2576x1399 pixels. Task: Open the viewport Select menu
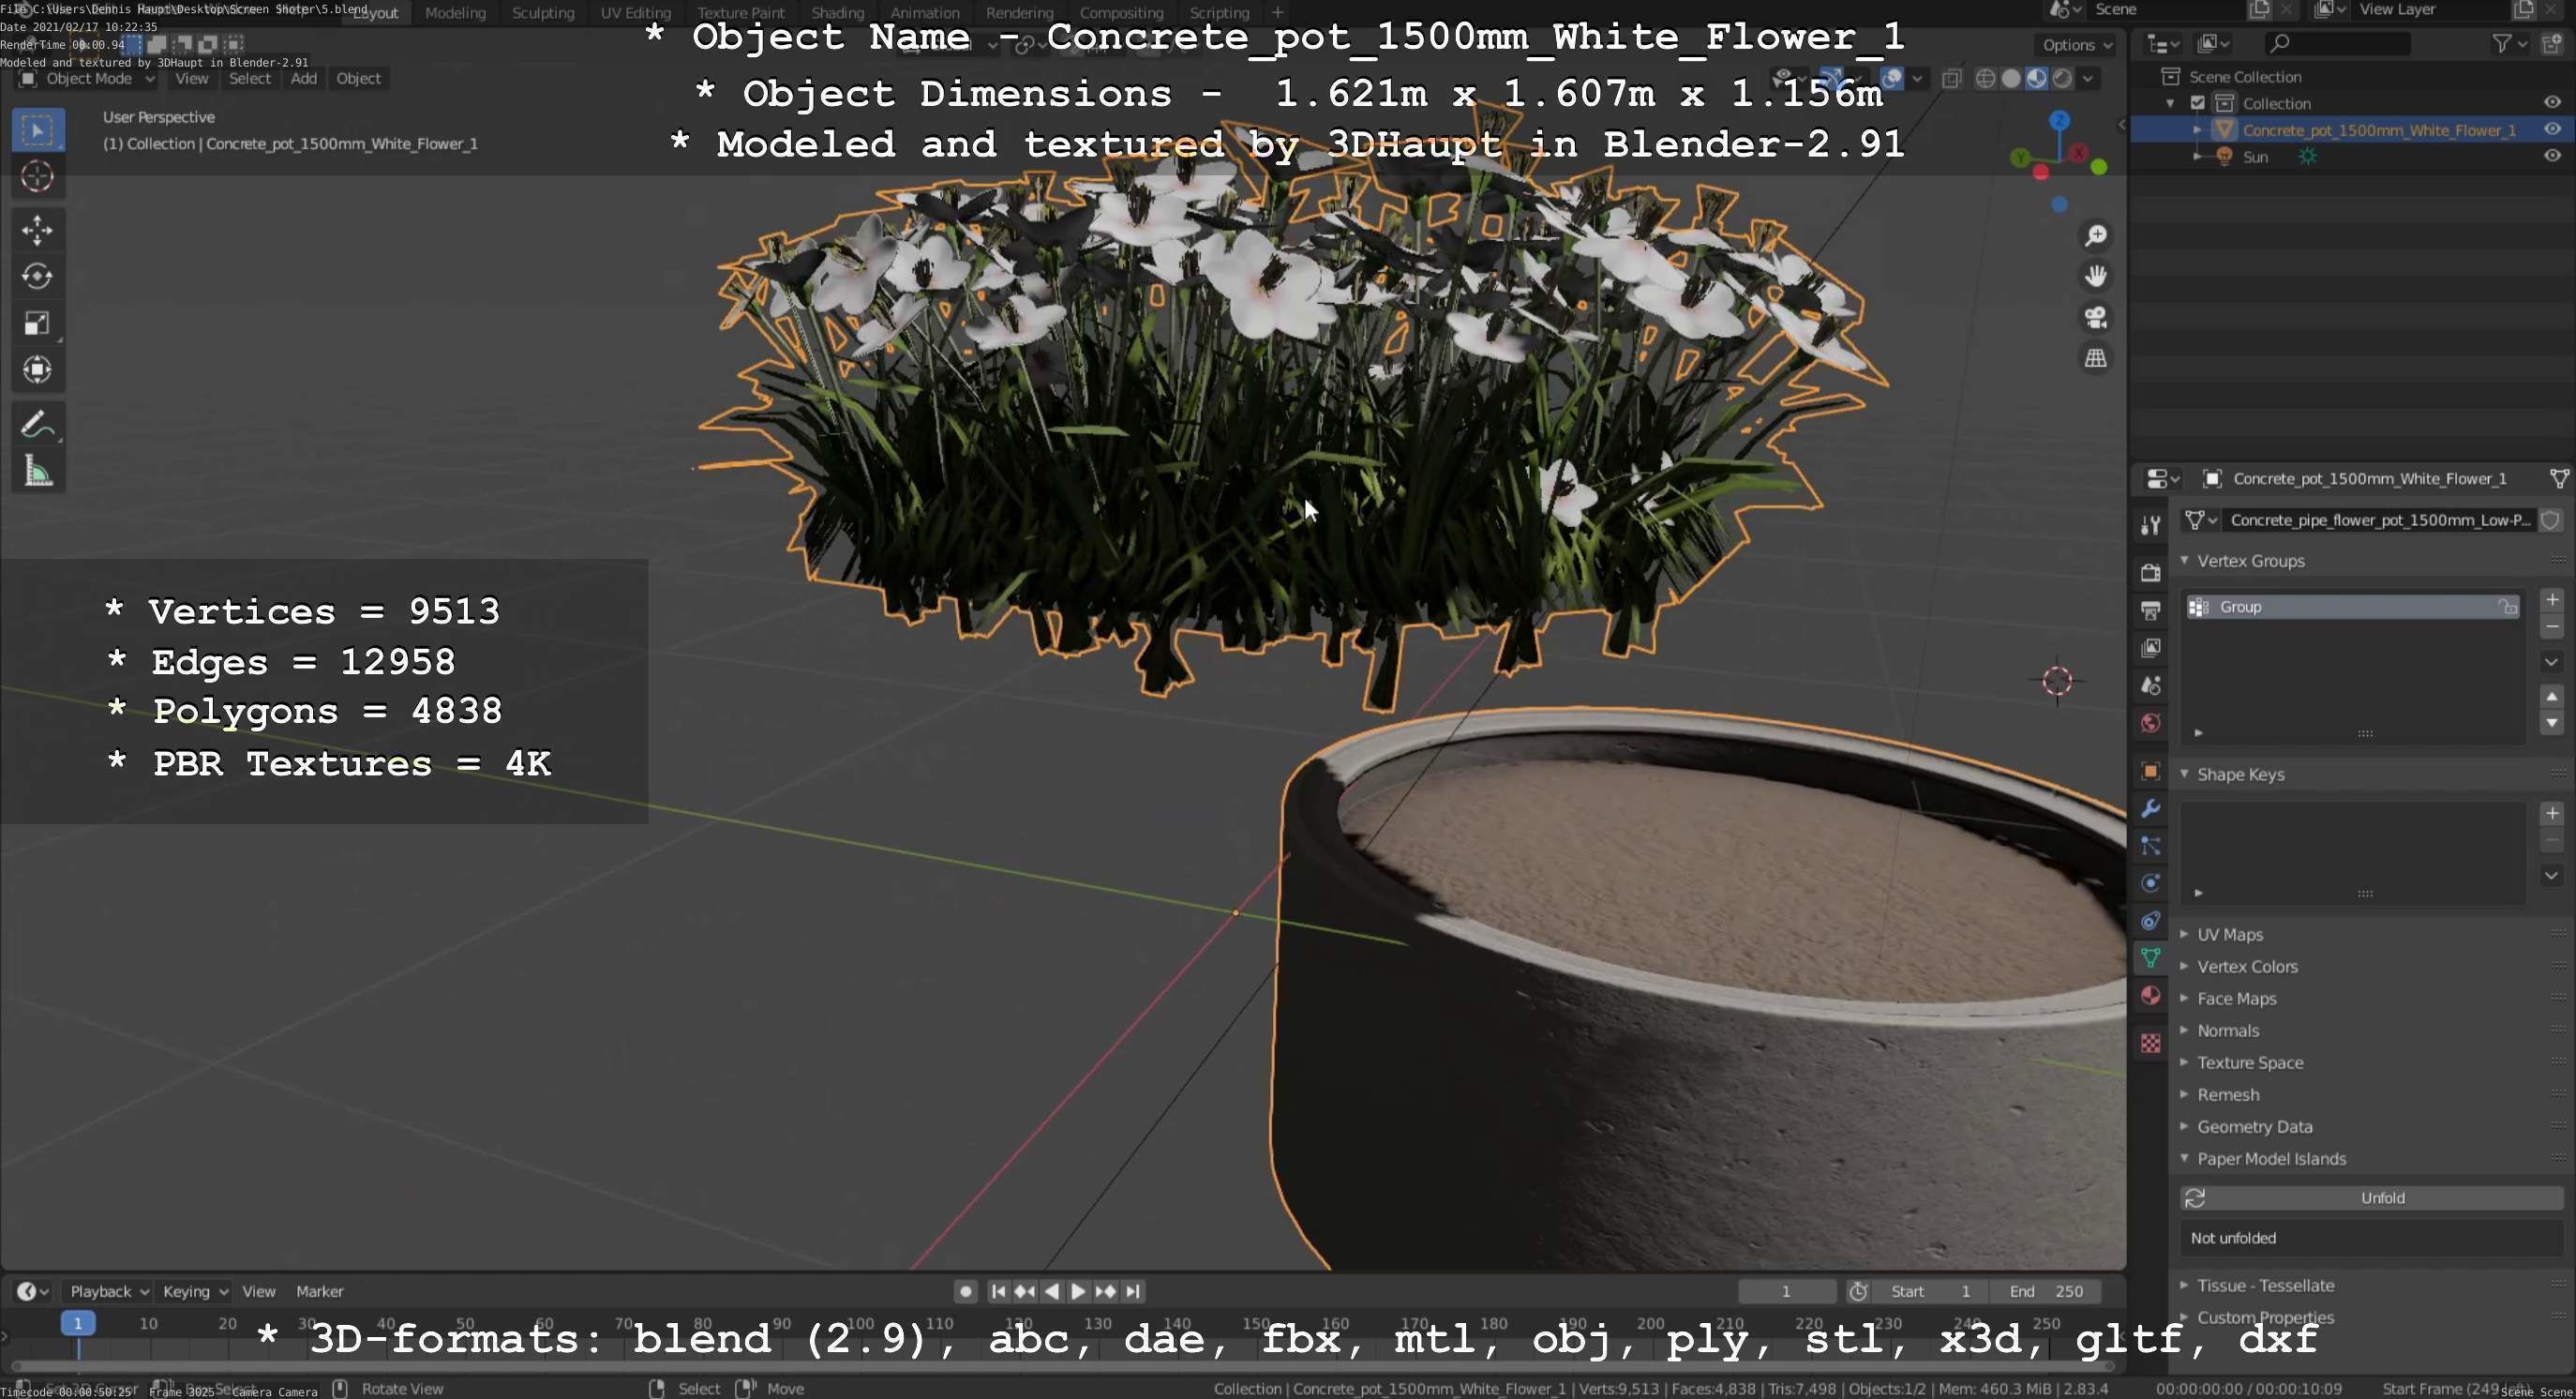(249, 79)
